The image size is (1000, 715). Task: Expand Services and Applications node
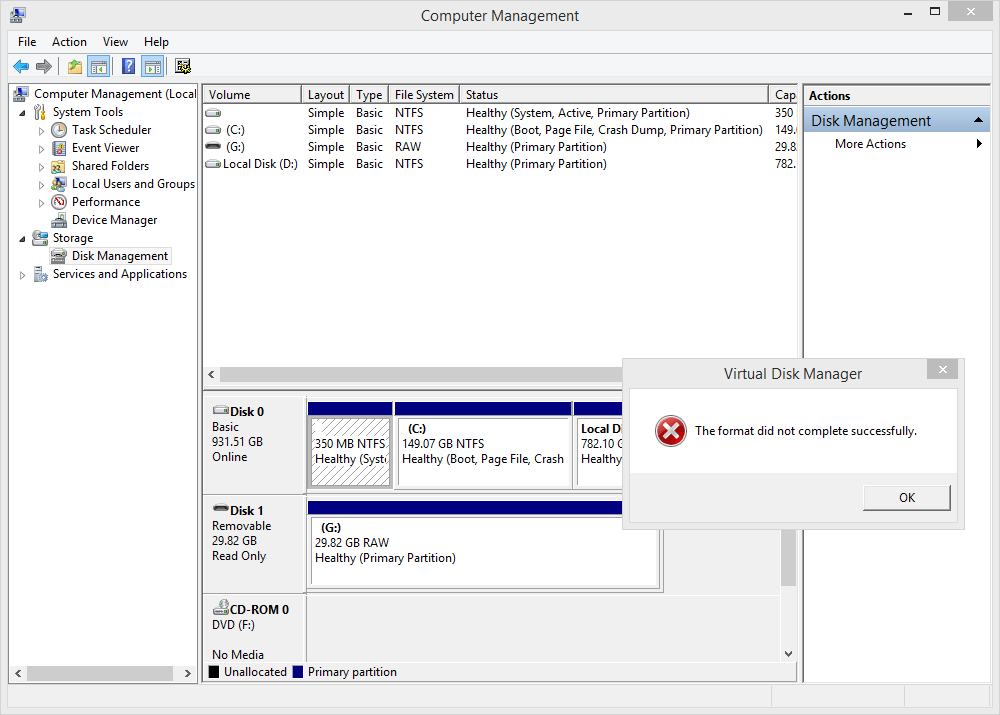[22, 273]
